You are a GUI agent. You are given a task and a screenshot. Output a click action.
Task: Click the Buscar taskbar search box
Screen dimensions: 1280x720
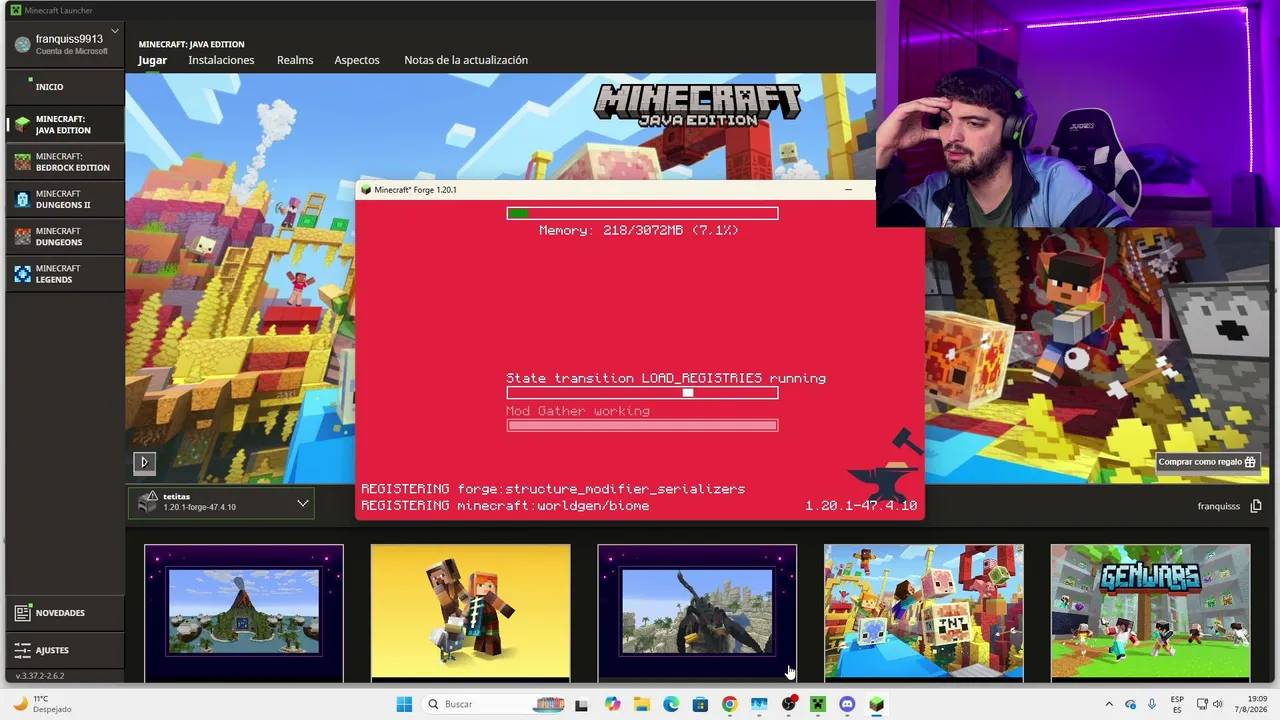pyautogui.click(x=494, y=704)
